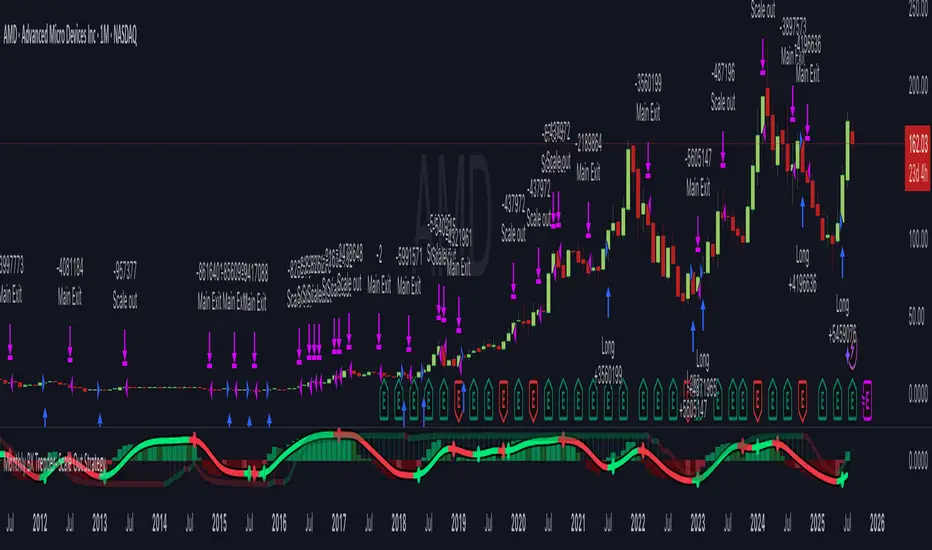The image size is (932, 550).
Task: Click the 23d 4h bar countdown label
Action: tap(918, 174)
